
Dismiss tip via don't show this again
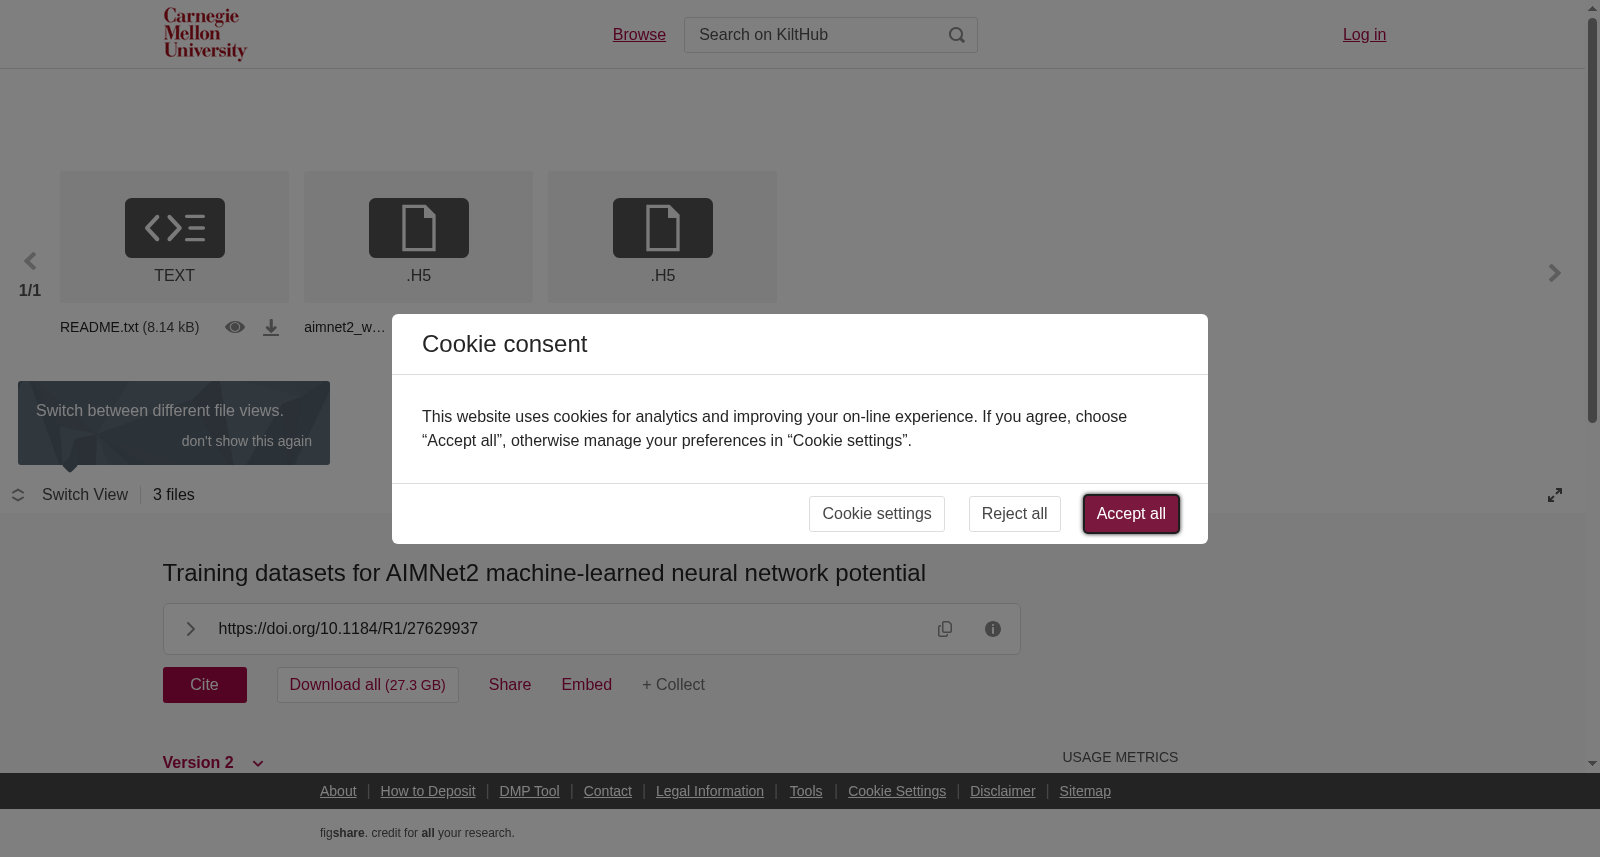247,441
